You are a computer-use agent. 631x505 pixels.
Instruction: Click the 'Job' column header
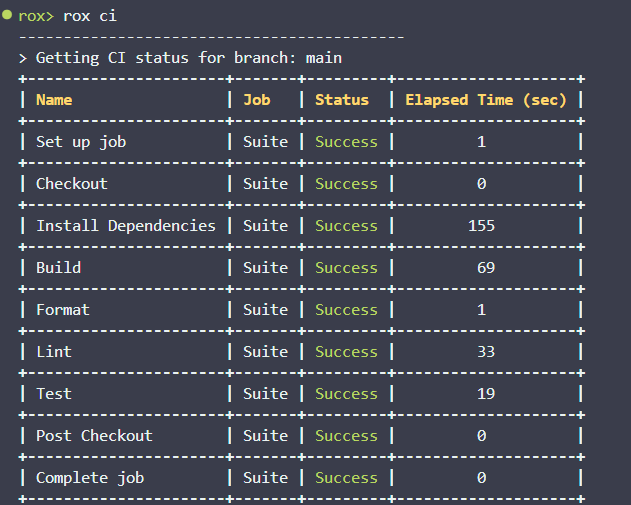(x=256, y=100)
